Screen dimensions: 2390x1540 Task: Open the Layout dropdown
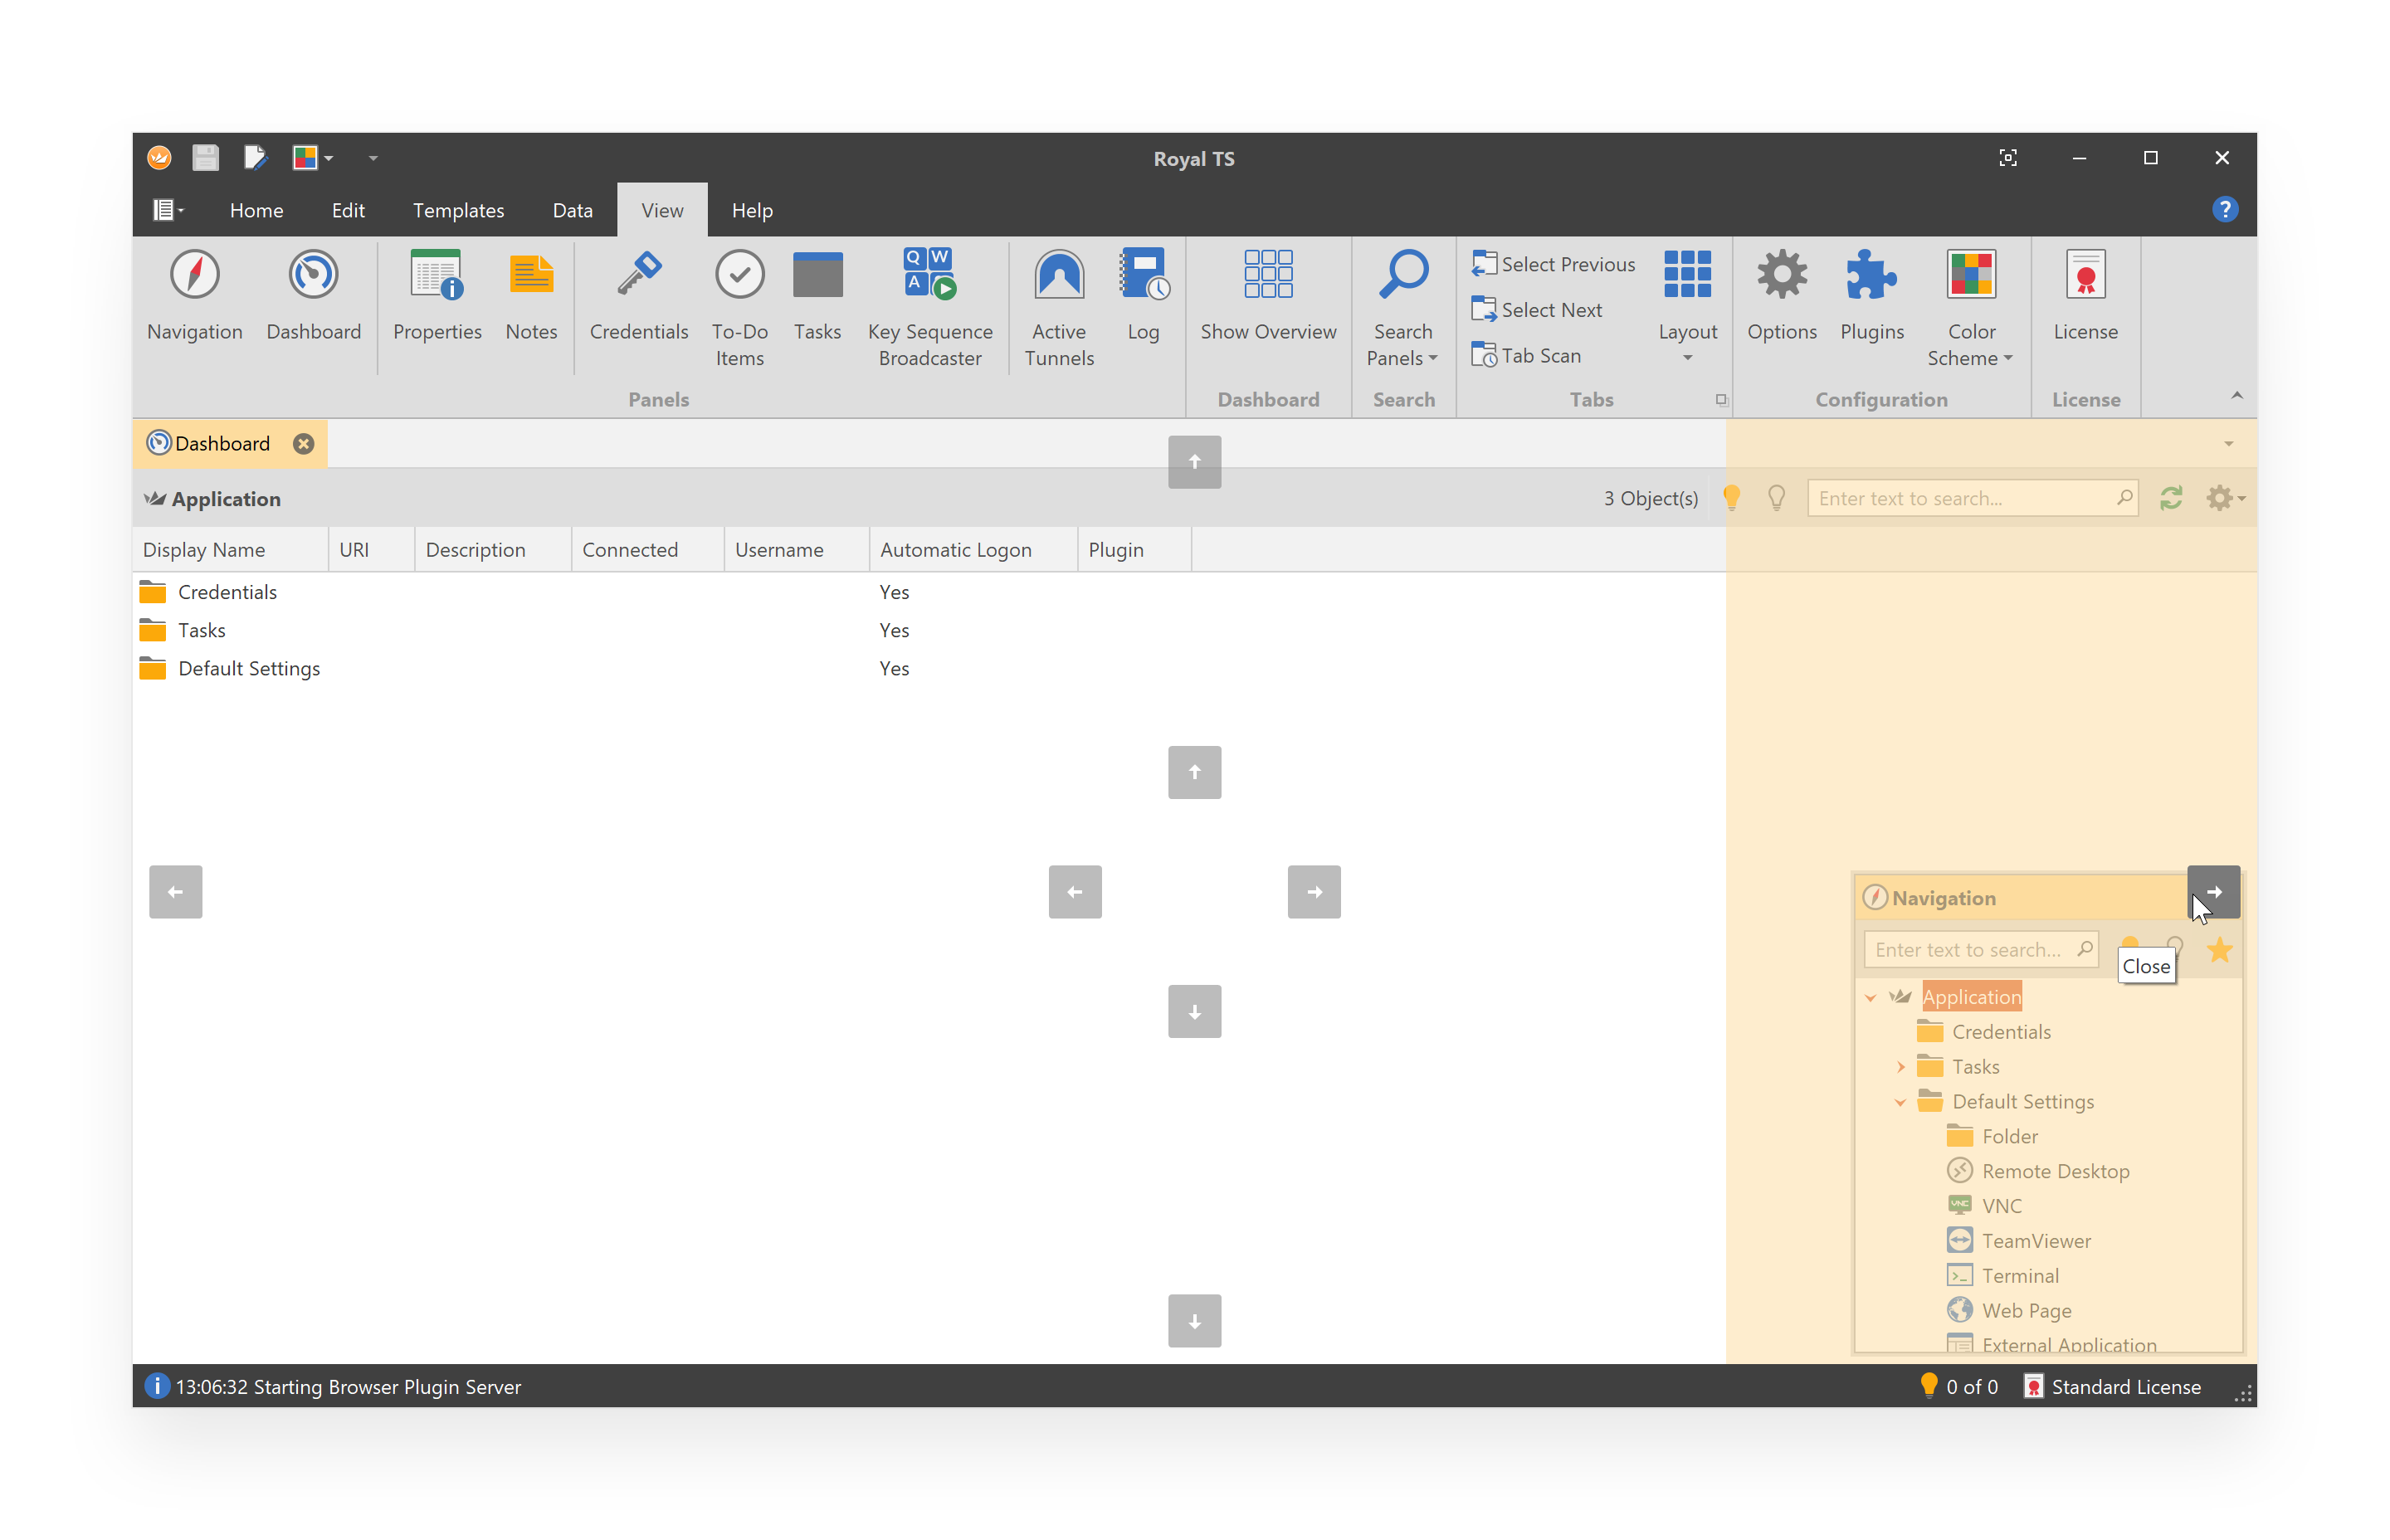[1687, 307]
